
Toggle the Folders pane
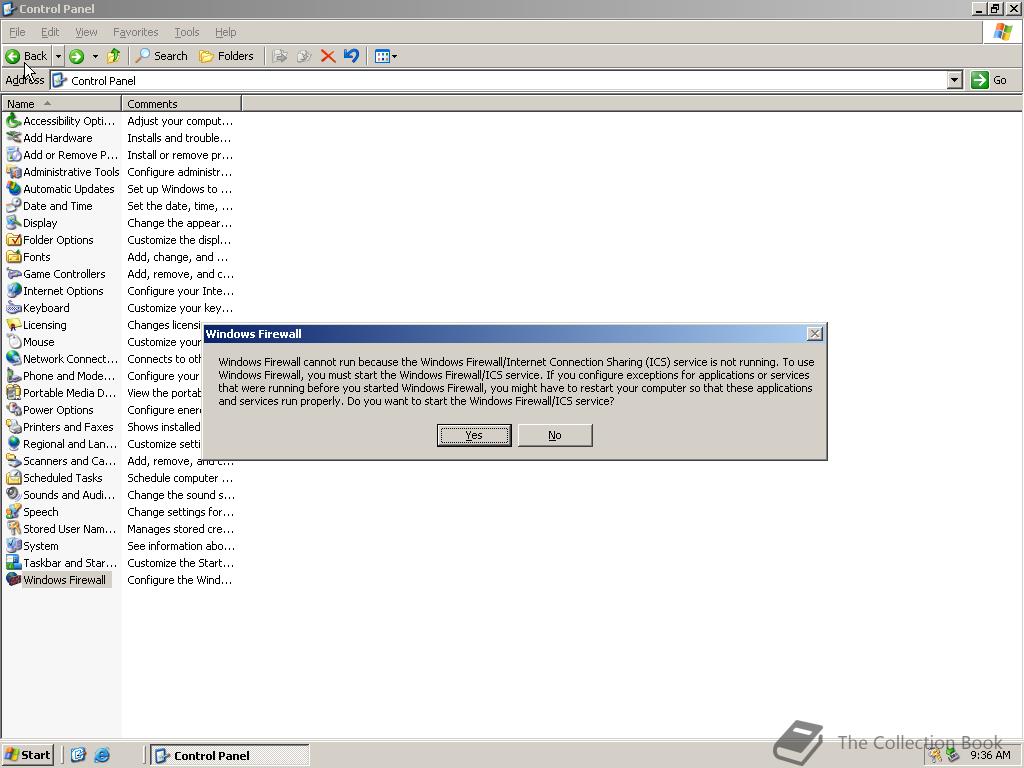coord(226,56)
